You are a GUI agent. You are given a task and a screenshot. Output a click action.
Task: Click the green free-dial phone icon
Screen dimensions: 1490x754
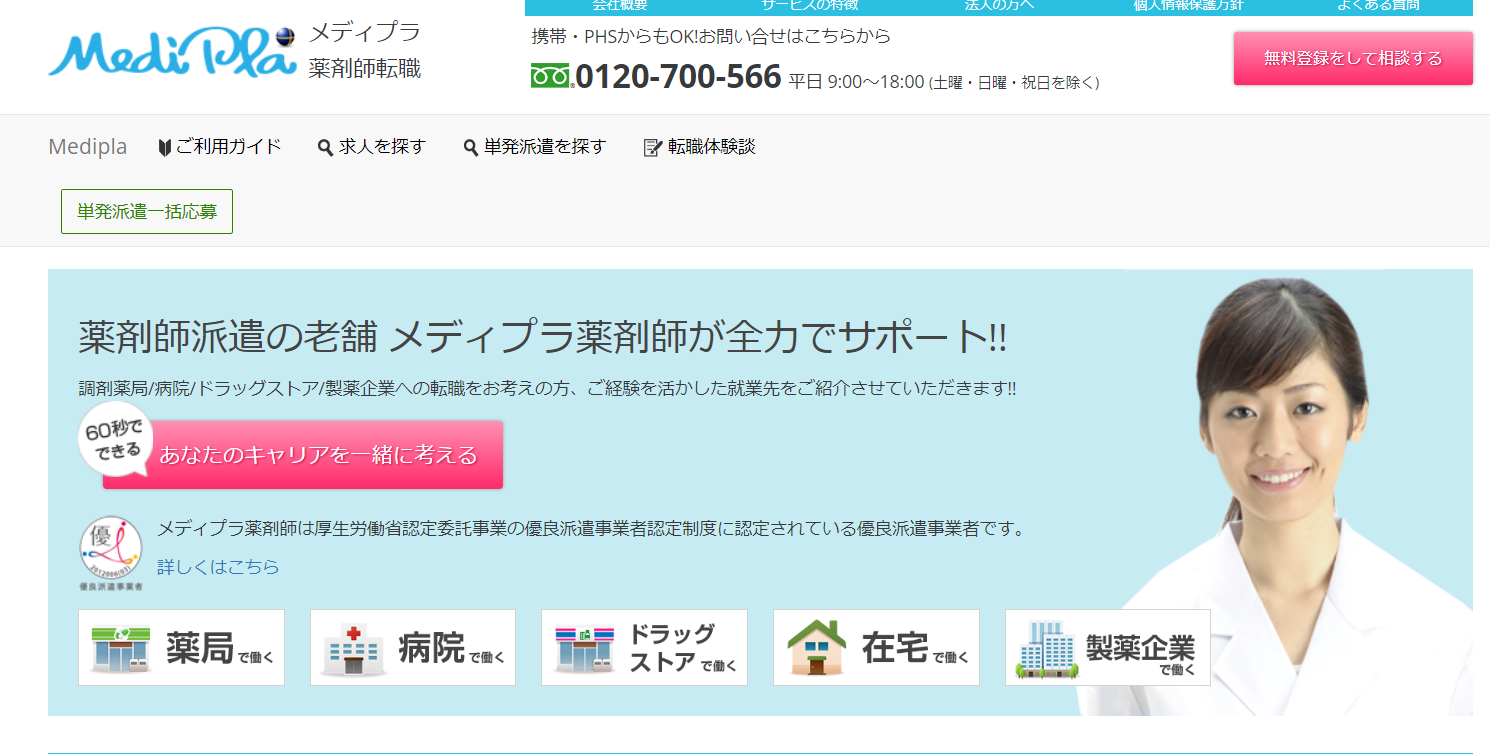tap(551, 77)
